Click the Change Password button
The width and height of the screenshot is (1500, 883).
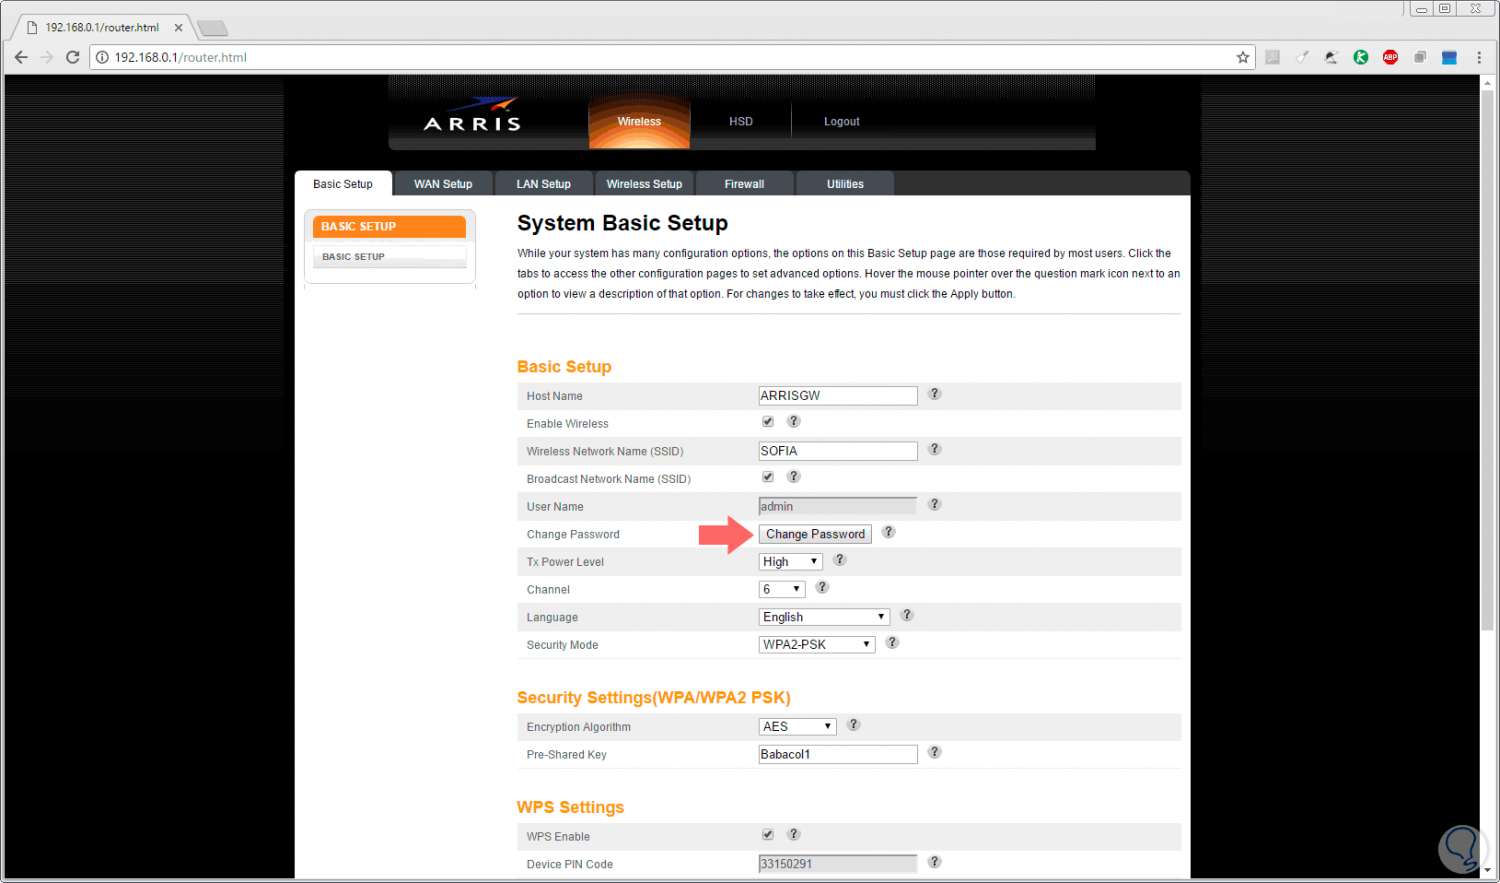coord(815,534)
